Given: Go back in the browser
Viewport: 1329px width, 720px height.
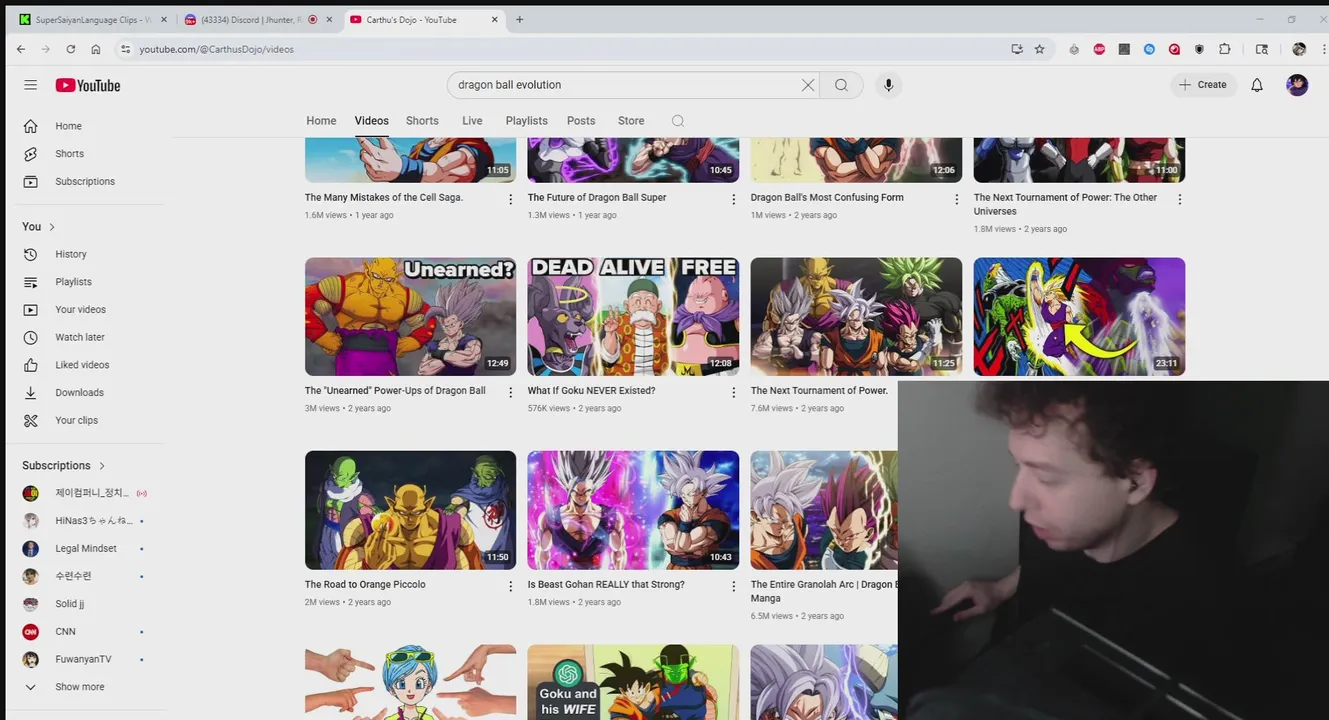Looking at the screenshot, I should [x=21, y=49].
